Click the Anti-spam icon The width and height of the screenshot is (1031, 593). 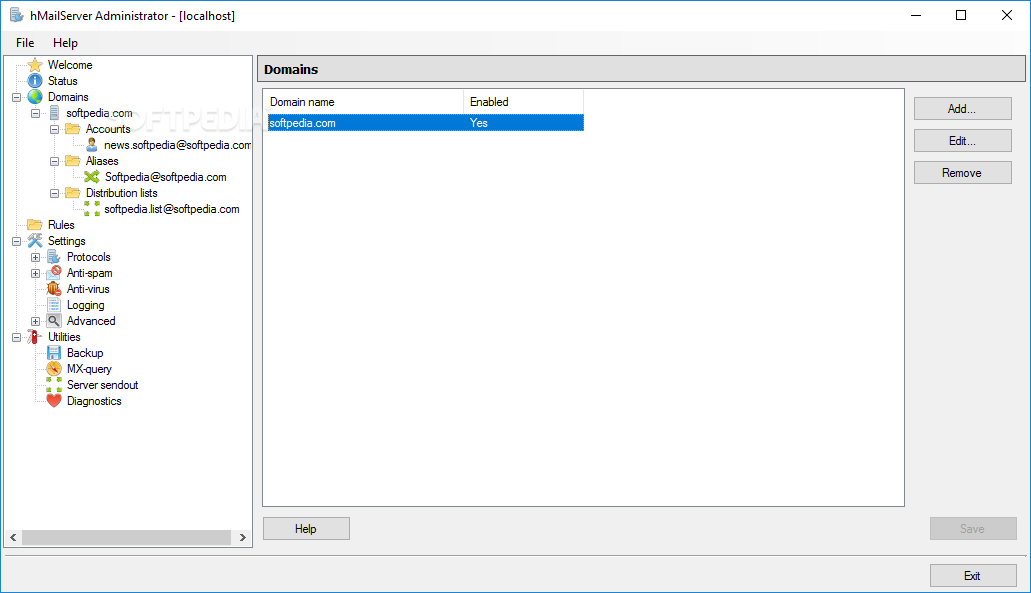(54, 273)
